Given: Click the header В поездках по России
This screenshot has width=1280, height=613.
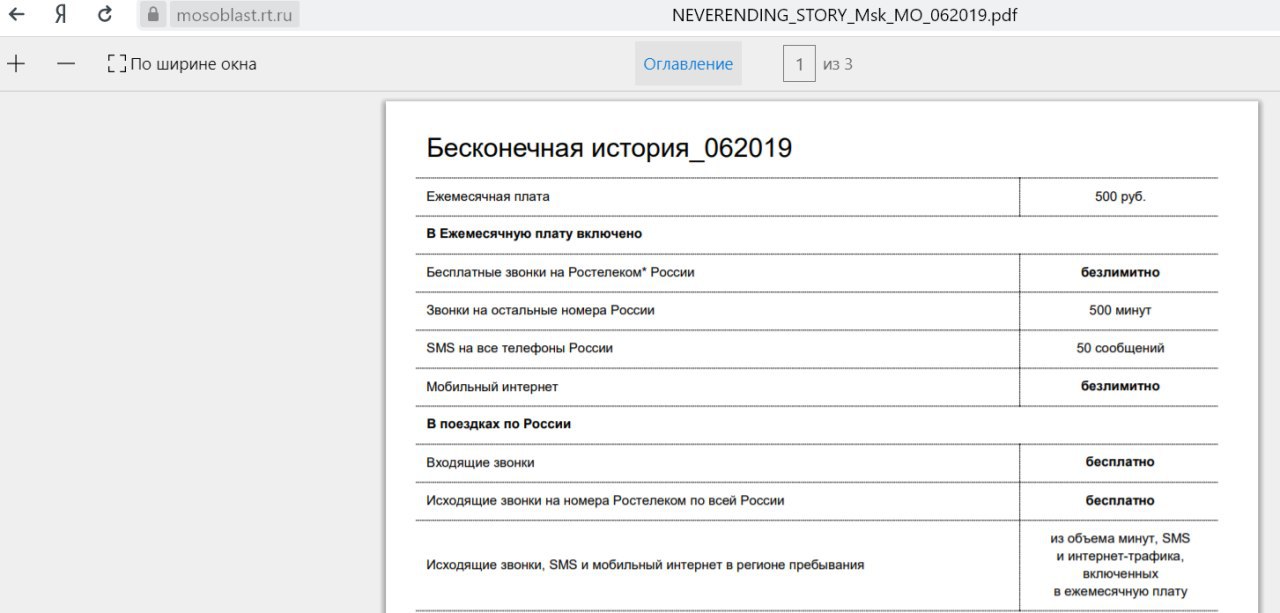Looking at the screenshot, I should [x=498, y=424].
